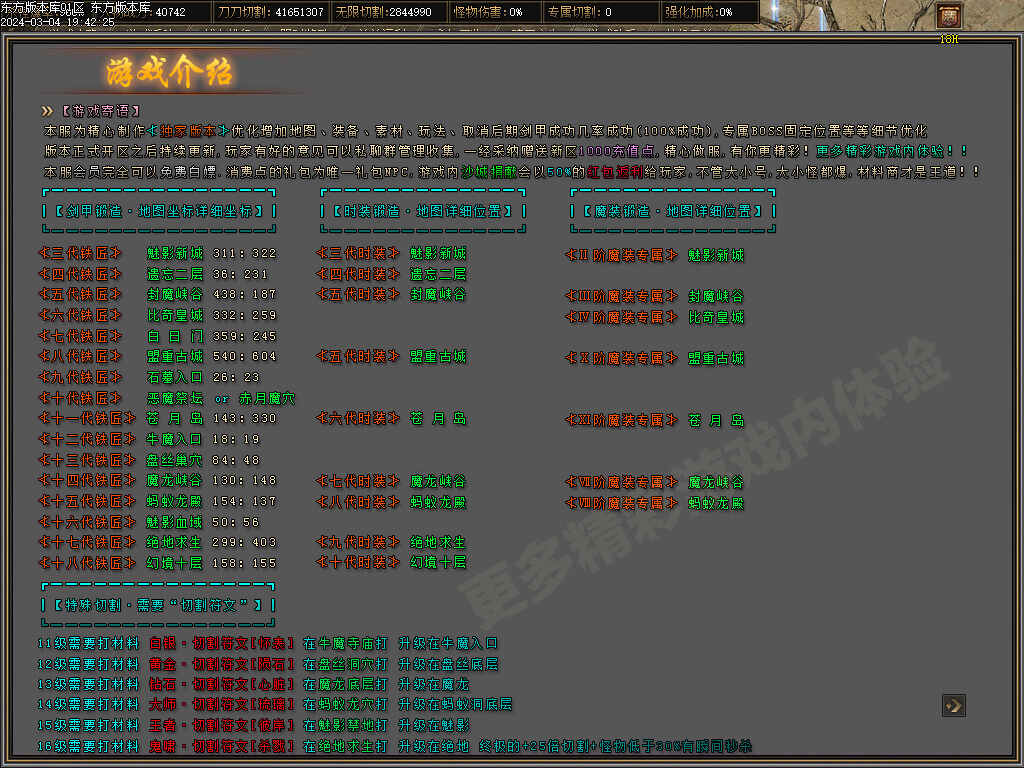Select the VII阶魔装专属 link
Viewport: 1024px width, 768px height.
point(621,483)
